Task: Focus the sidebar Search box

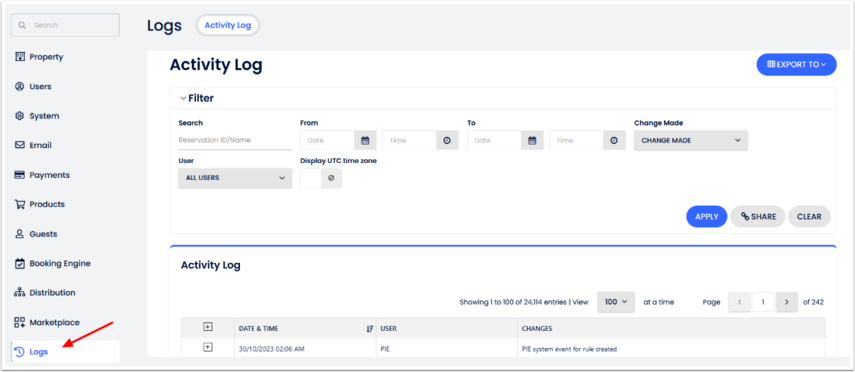Action: pyautogui.click(x=65, y=25)
